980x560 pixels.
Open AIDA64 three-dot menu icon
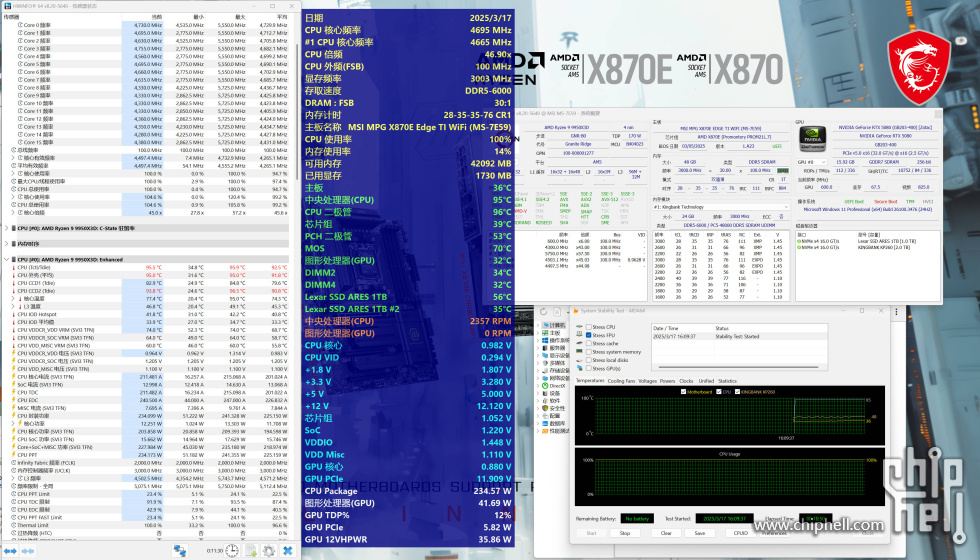point(896,311)
